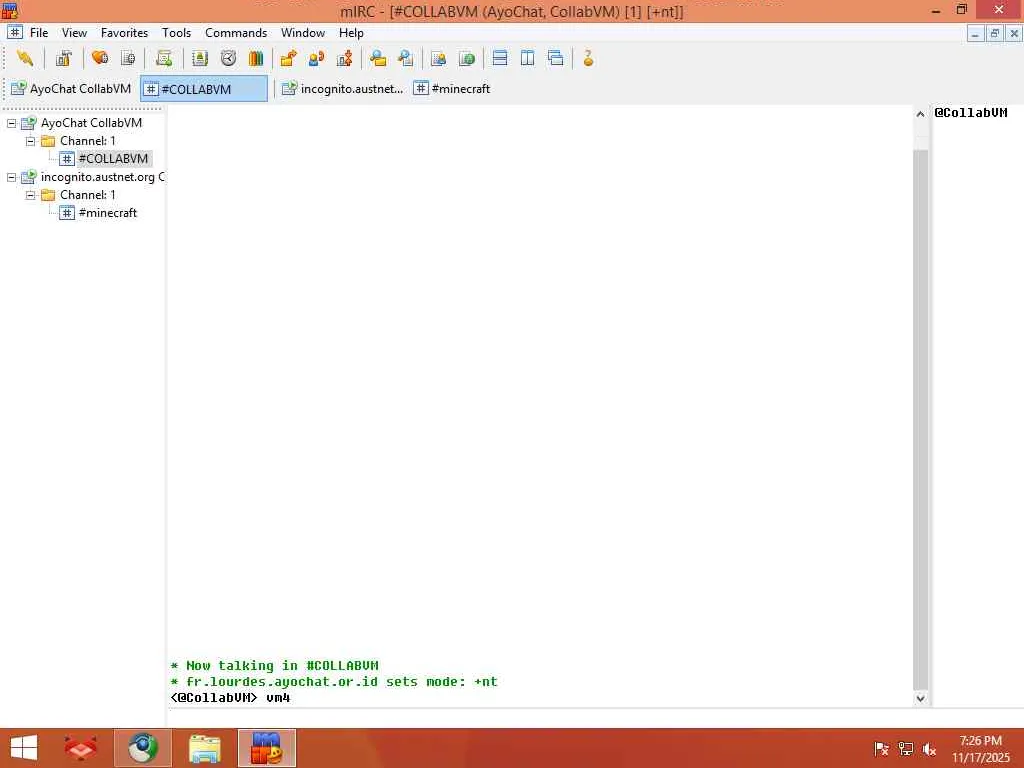Viewport: 1024px width, 768px height.
Task: Select the Channel: 1 folder under incognito.austnet.org
Action: click(88, 195)
